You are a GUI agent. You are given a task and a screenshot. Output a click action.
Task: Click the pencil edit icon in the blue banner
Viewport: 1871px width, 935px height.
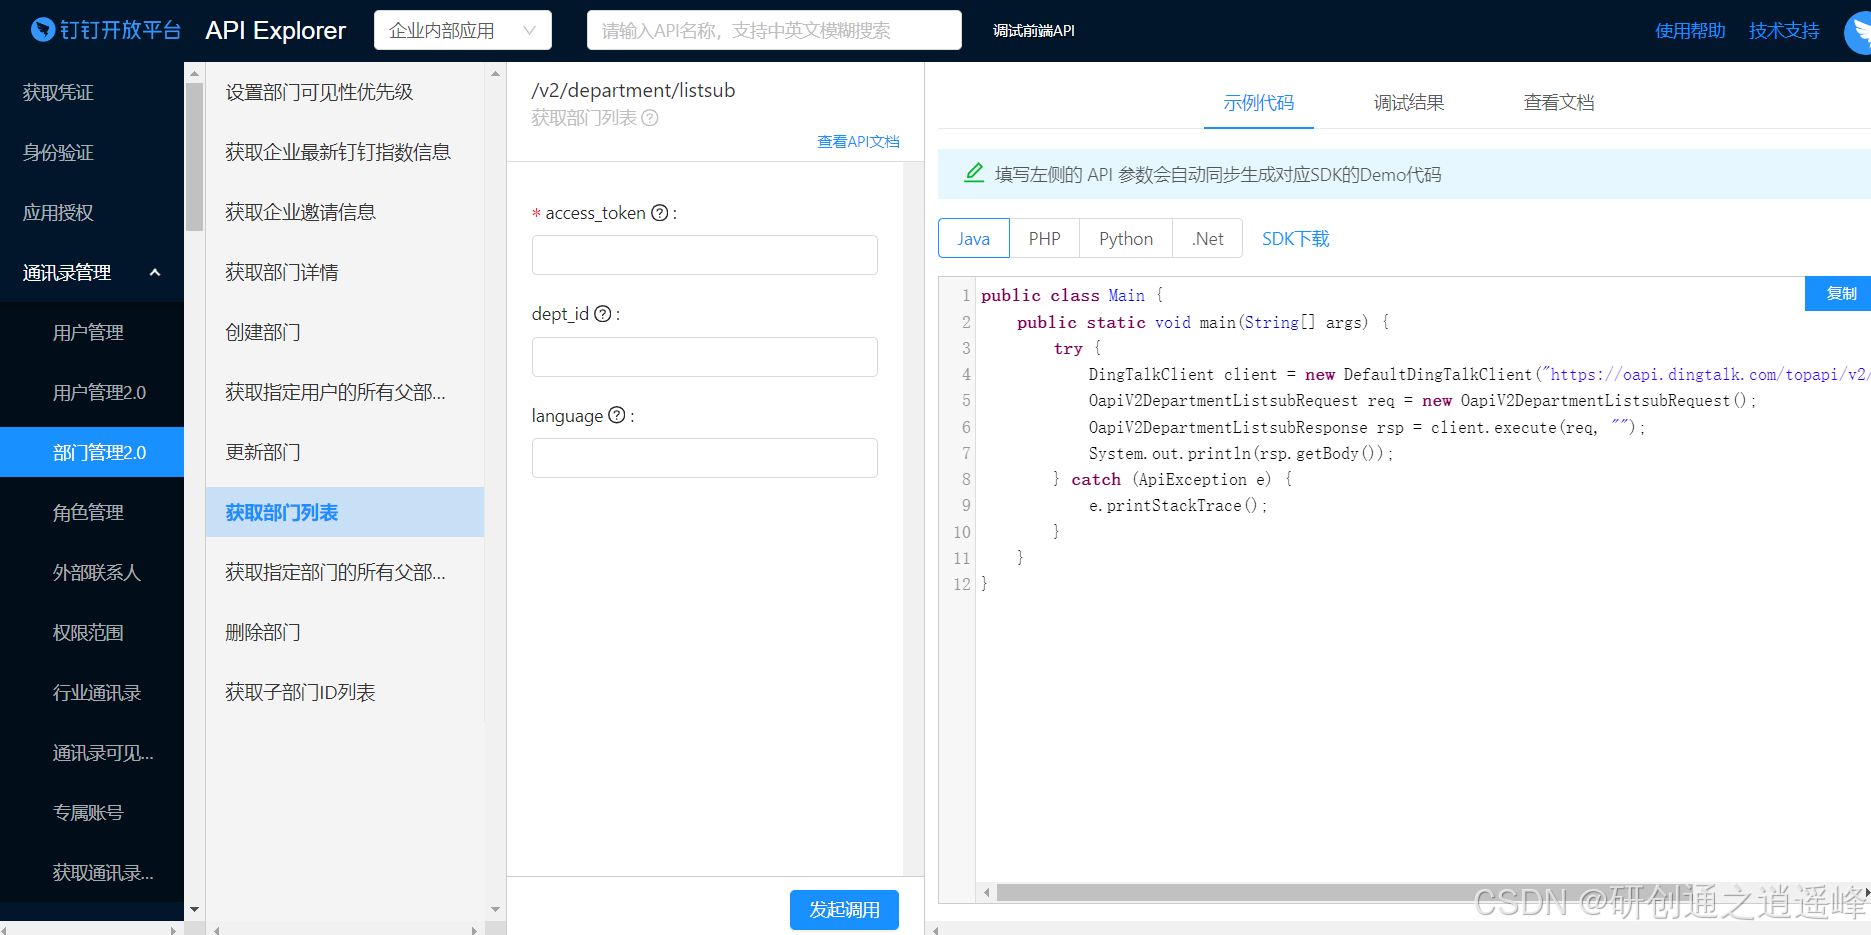coord(973,172)
